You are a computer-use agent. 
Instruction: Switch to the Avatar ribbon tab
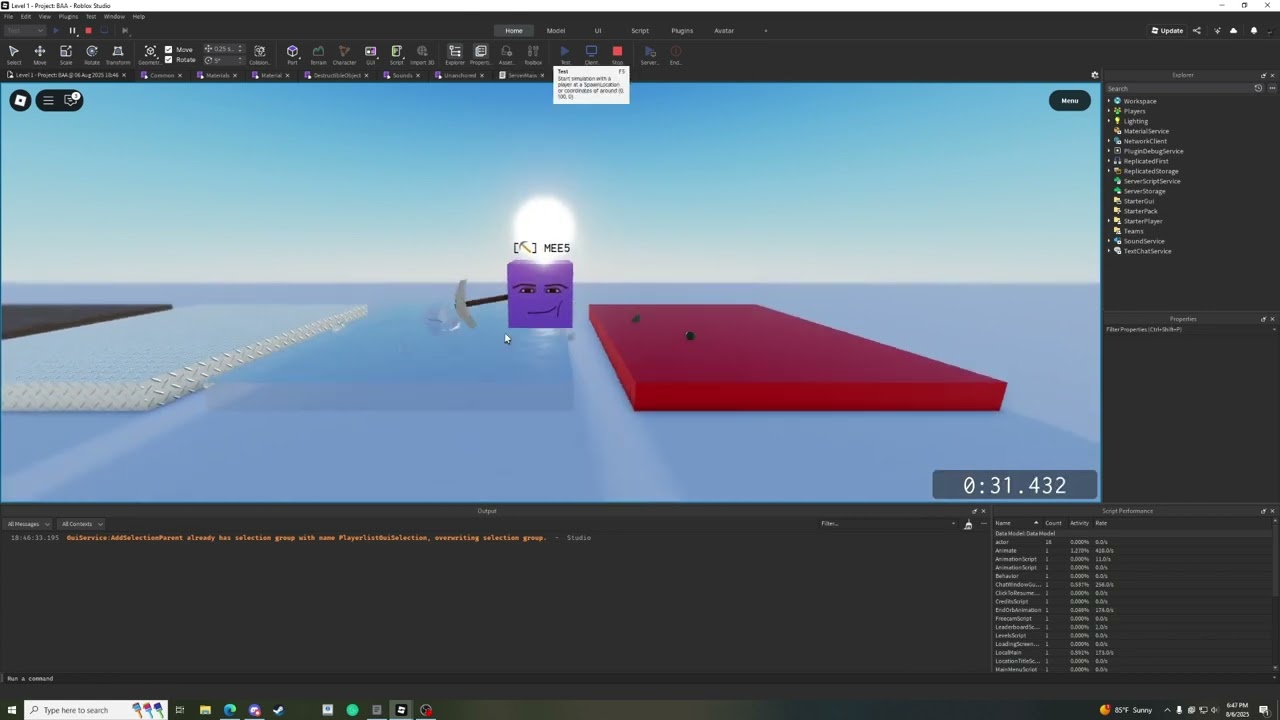point(724,30)
